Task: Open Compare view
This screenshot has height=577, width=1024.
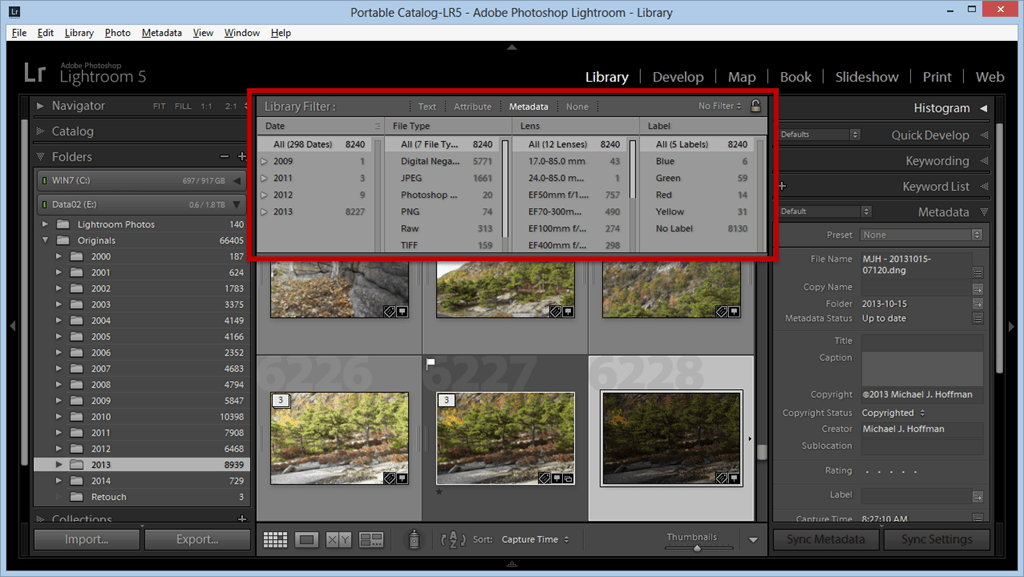Action: 336,539
